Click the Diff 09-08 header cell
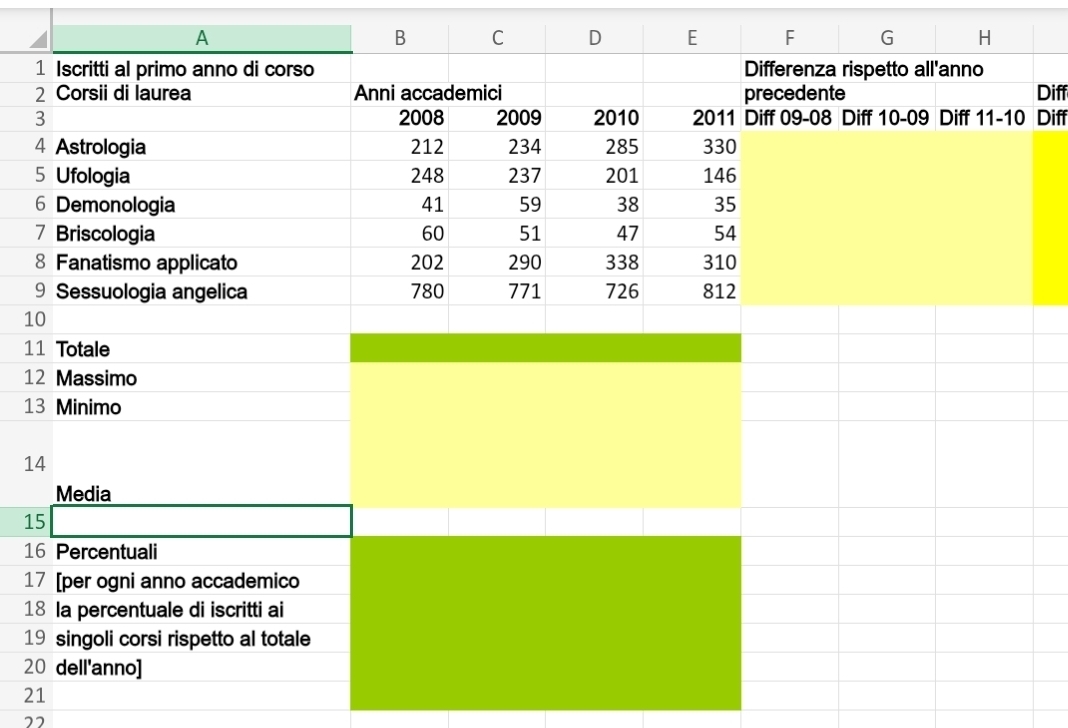 point(789,119)
